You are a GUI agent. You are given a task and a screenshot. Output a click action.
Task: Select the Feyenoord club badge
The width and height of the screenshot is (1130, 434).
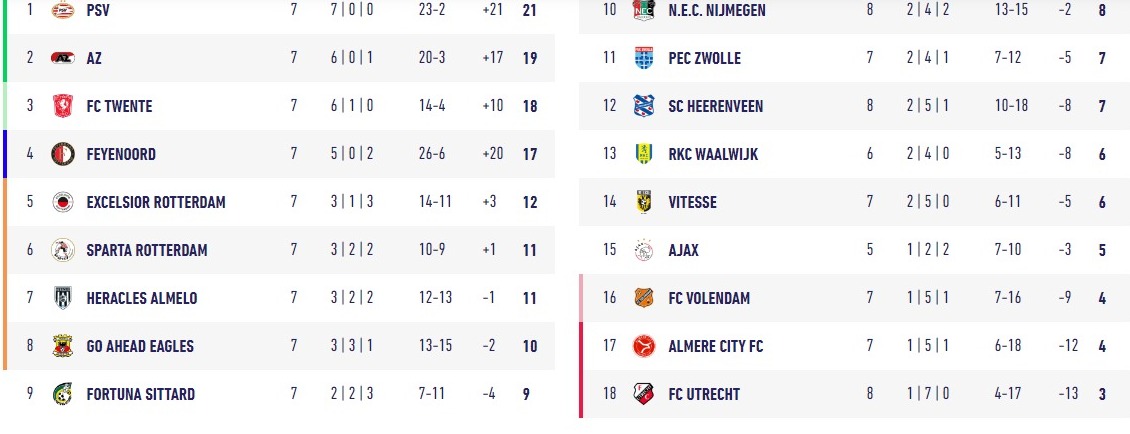63,154
